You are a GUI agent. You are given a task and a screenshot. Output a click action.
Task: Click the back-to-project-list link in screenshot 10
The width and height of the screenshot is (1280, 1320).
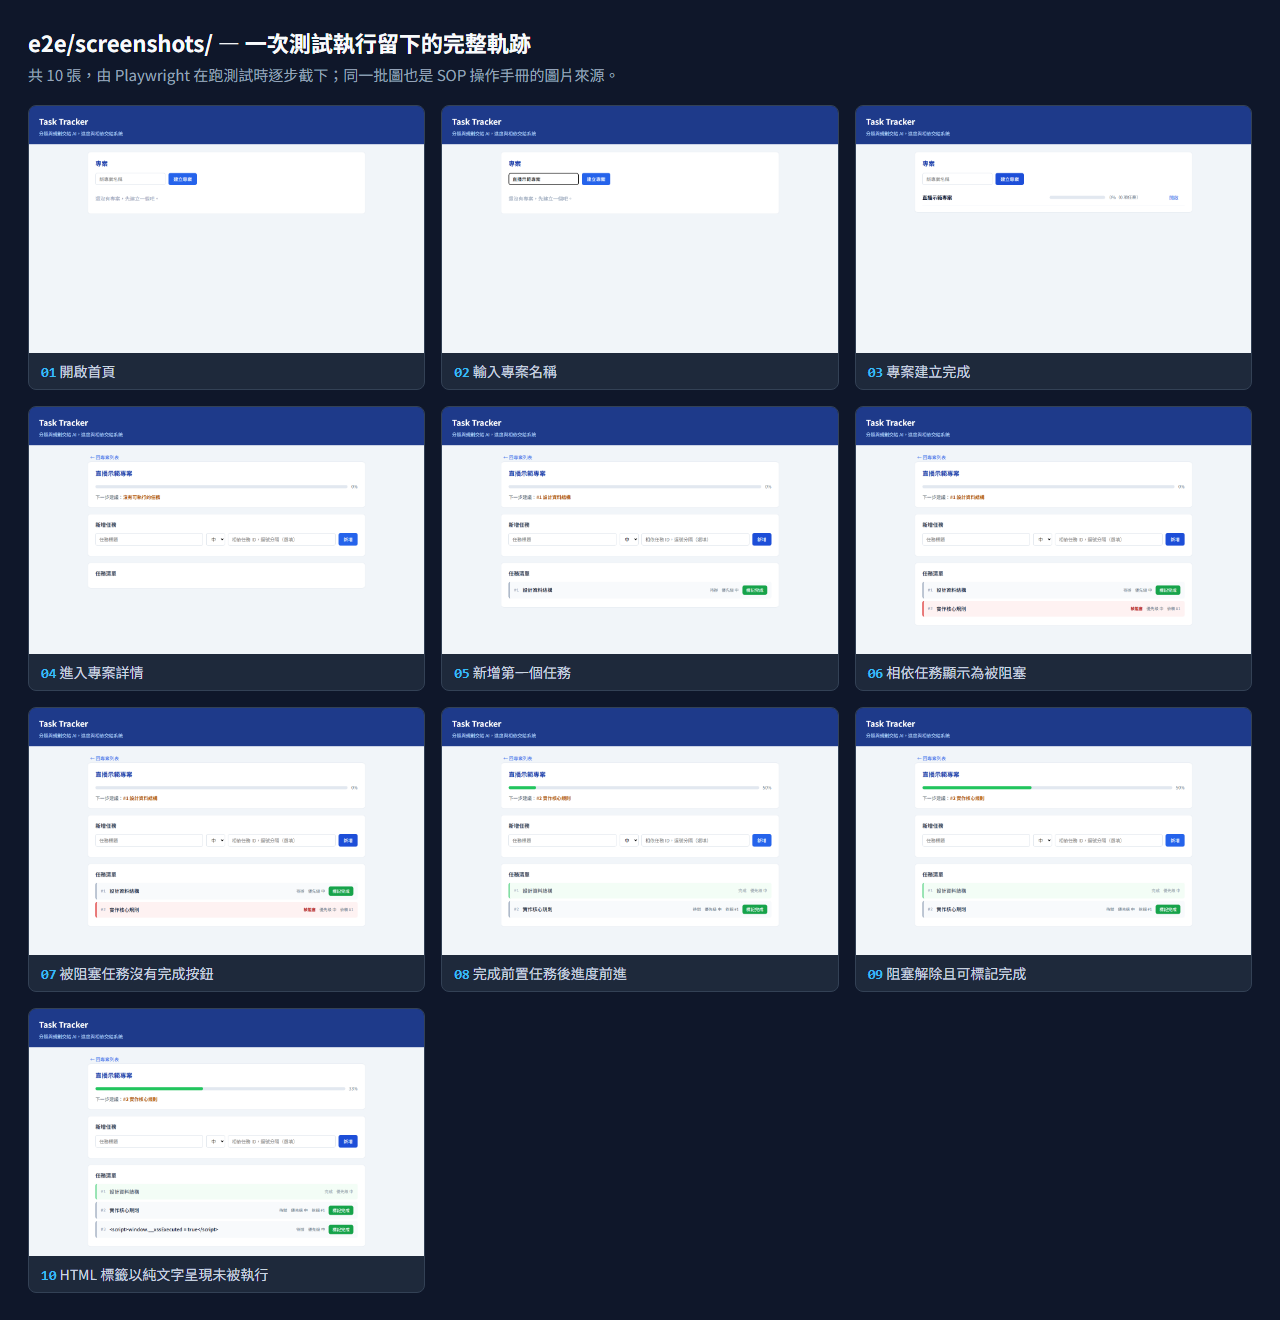point(105,1059)
